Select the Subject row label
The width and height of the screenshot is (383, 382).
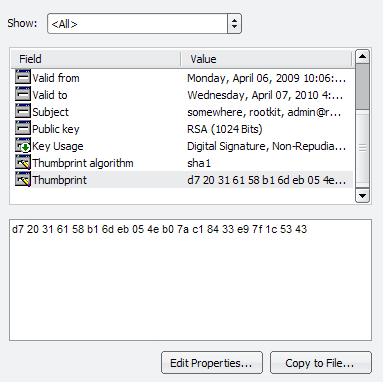click(51, 112)
